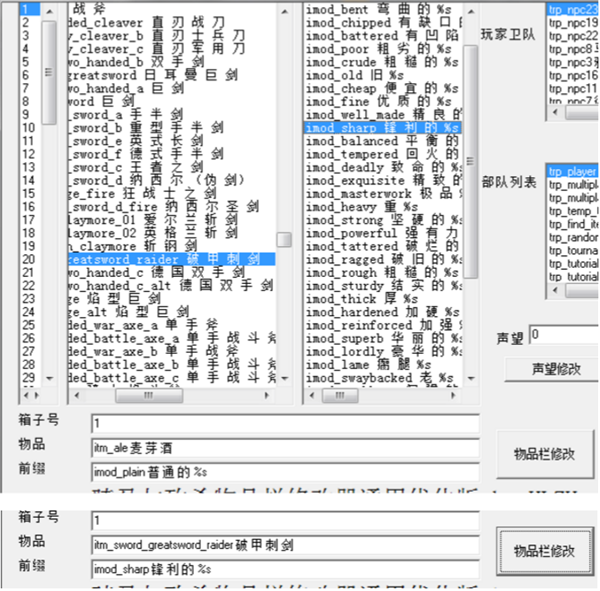Select trp_player in the 部队列表 list
This screenshot has width=600, height=591.
572,171
